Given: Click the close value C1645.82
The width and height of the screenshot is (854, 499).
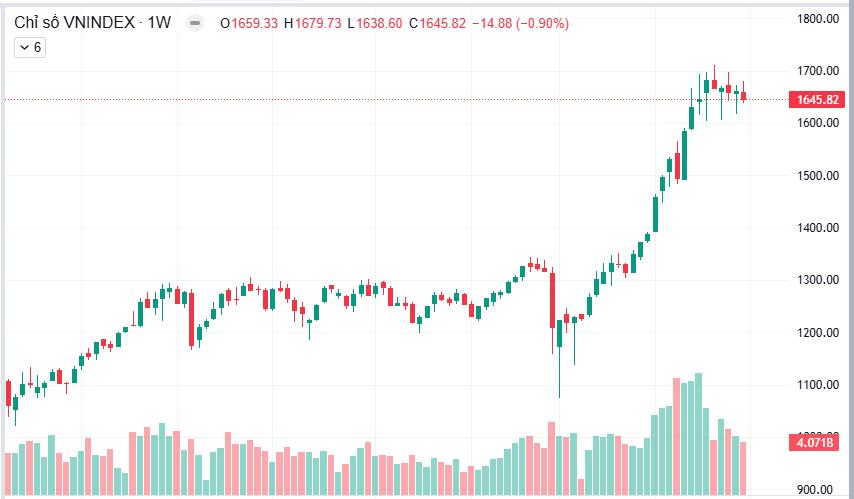Looking at the screenshot, I should (437, 23).
